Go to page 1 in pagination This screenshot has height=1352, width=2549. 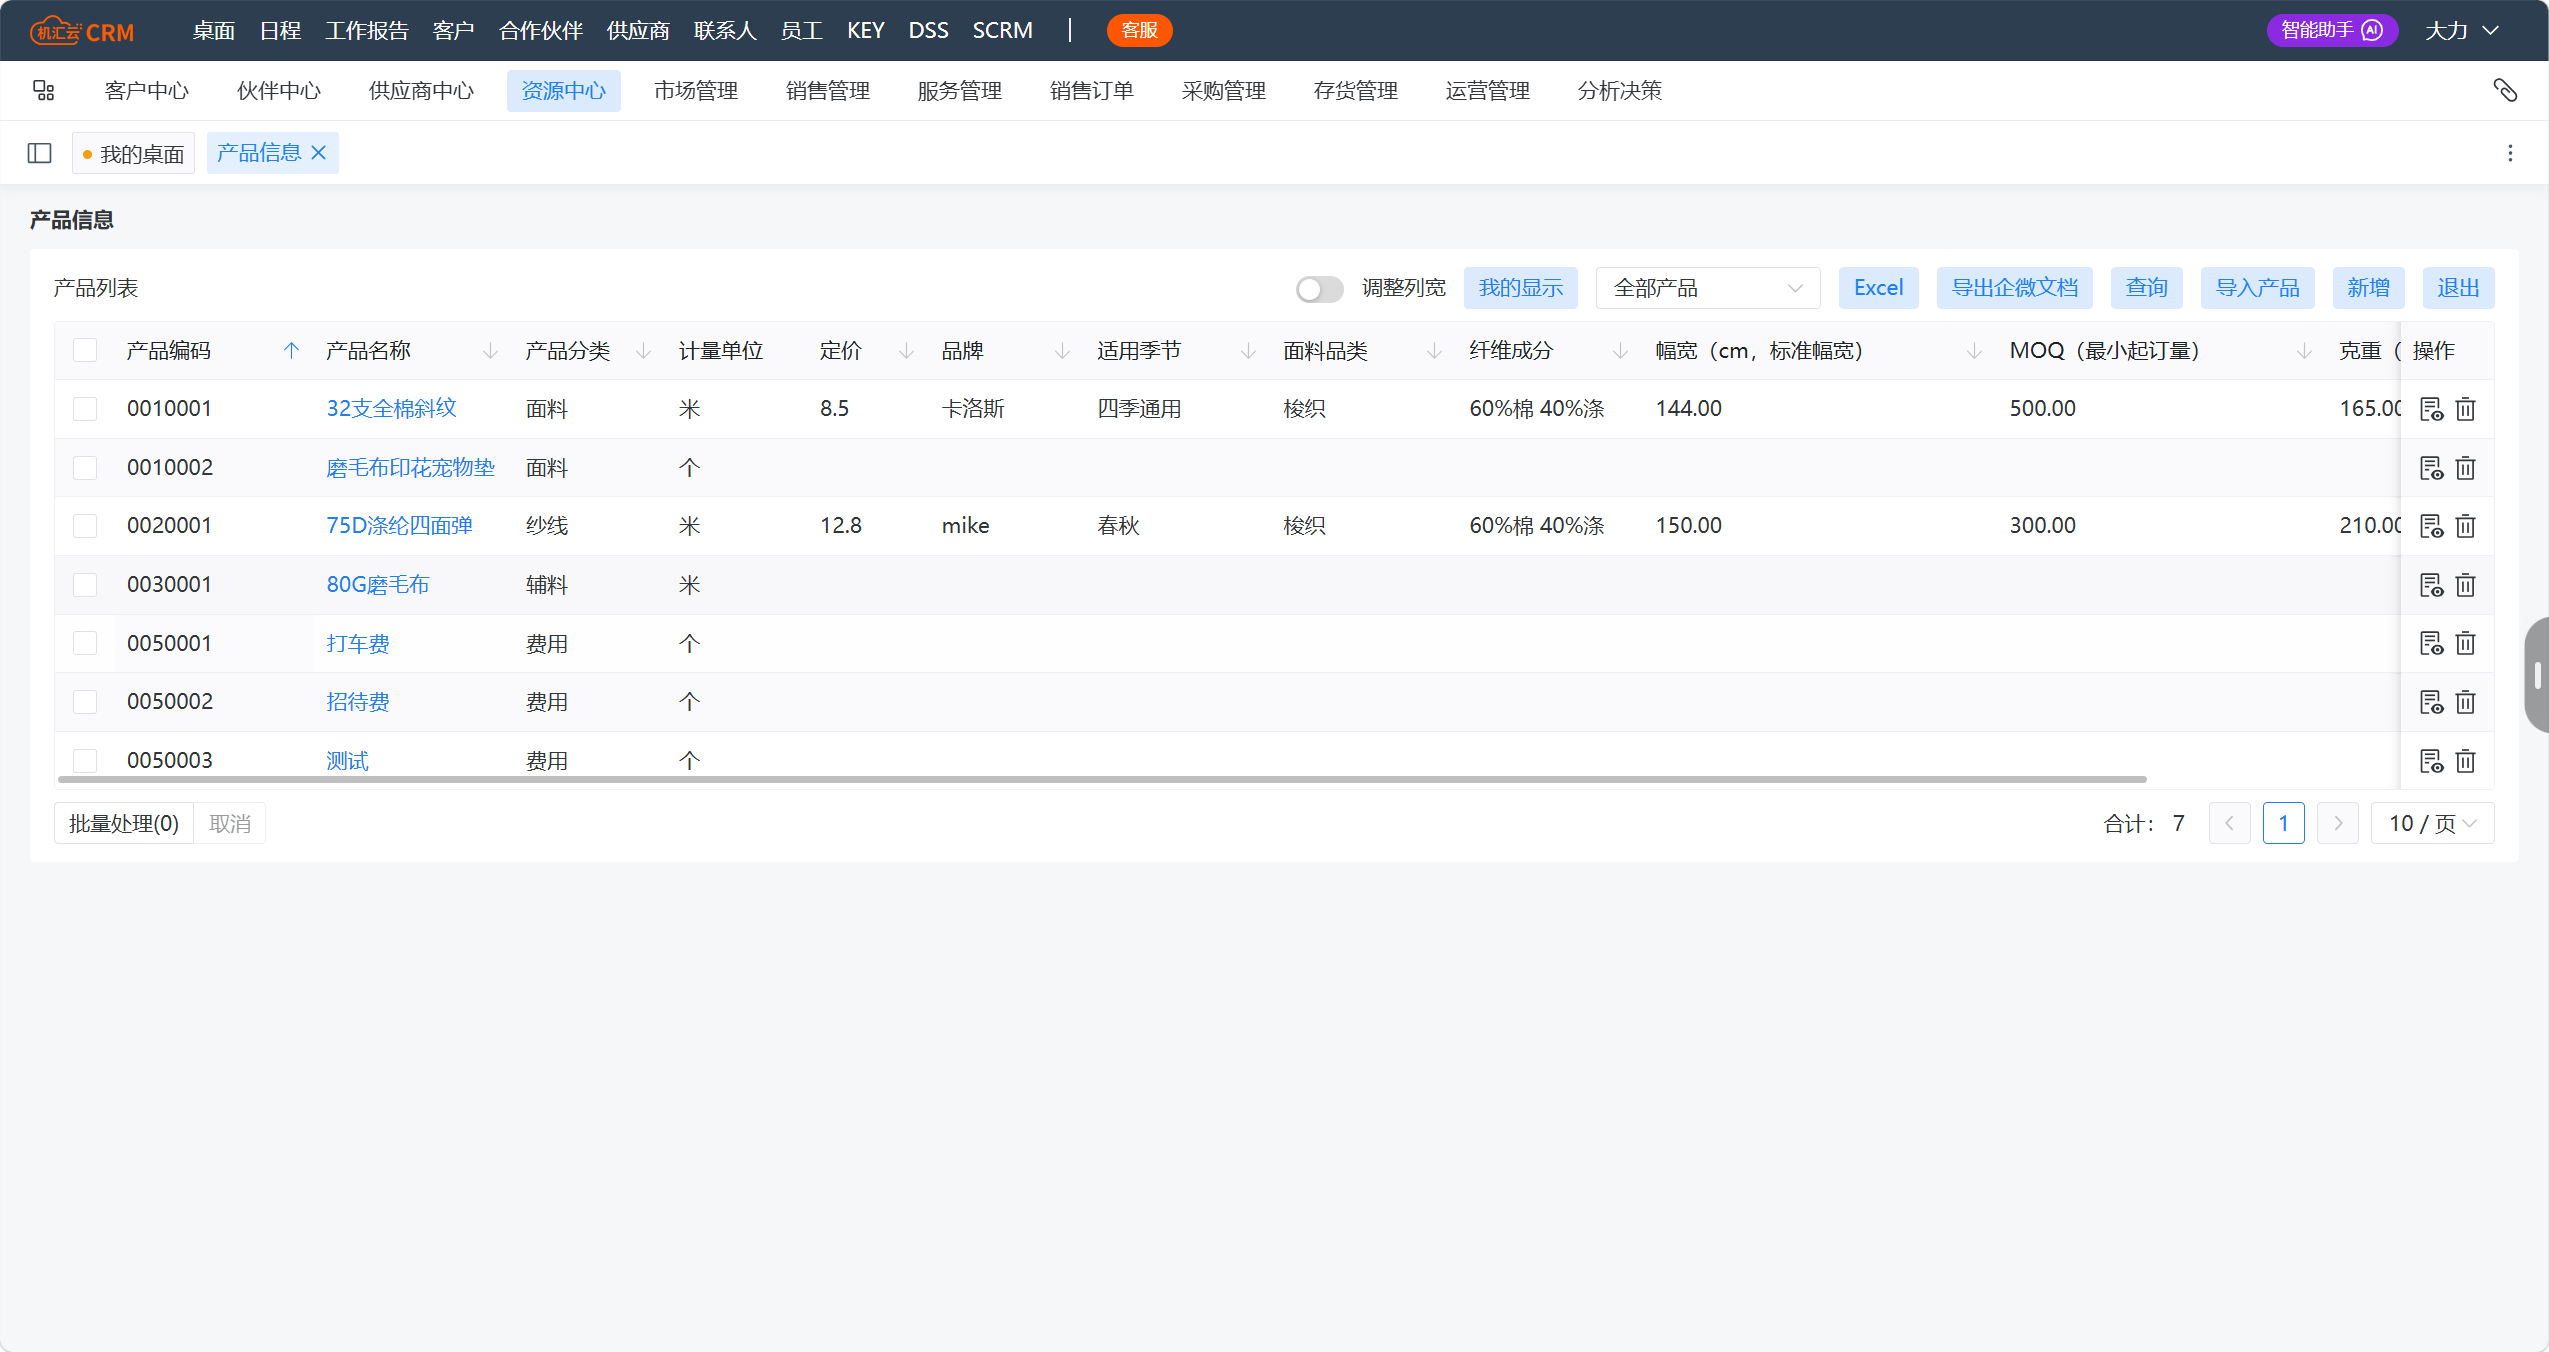pyautogui.click(x=2283, y=823)
